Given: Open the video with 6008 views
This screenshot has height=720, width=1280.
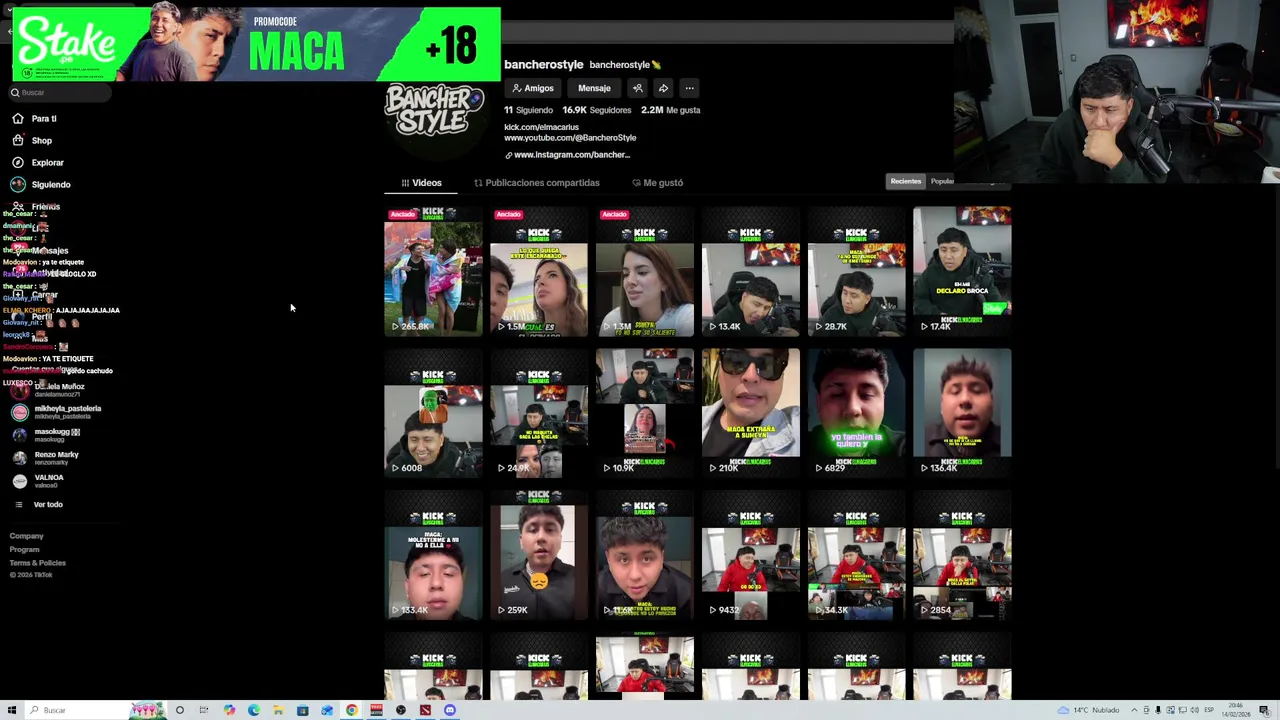Looking at the screenshot, I should click(433, 413).
